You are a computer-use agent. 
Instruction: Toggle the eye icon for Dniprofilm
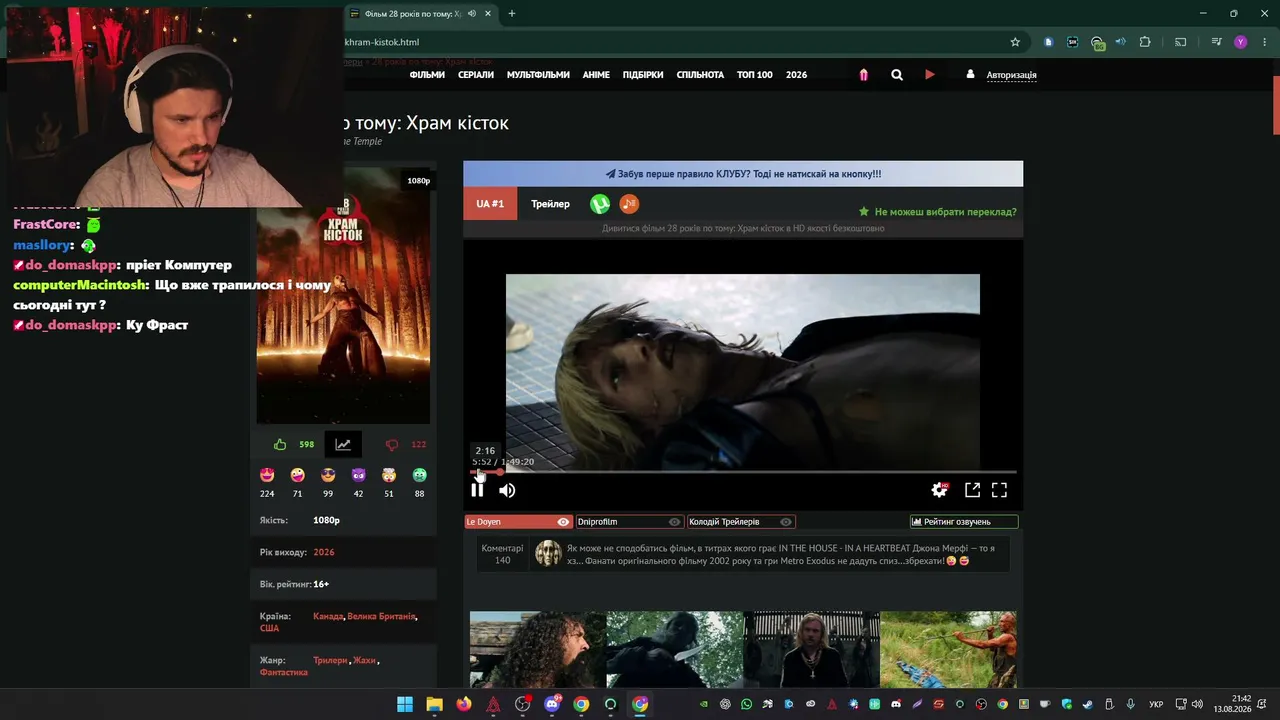pyautogui.click(x=674, y=522)
